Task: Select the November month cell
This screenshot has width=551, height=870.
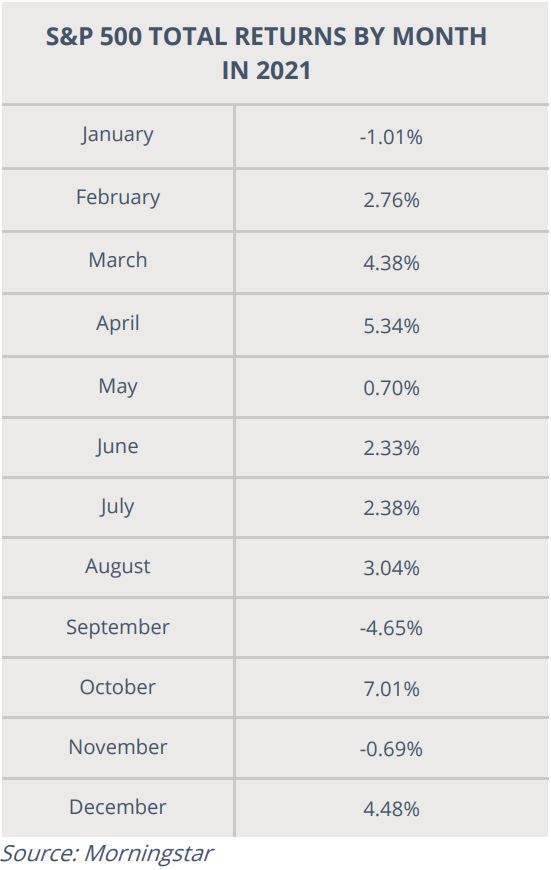Action: (118, 747)
